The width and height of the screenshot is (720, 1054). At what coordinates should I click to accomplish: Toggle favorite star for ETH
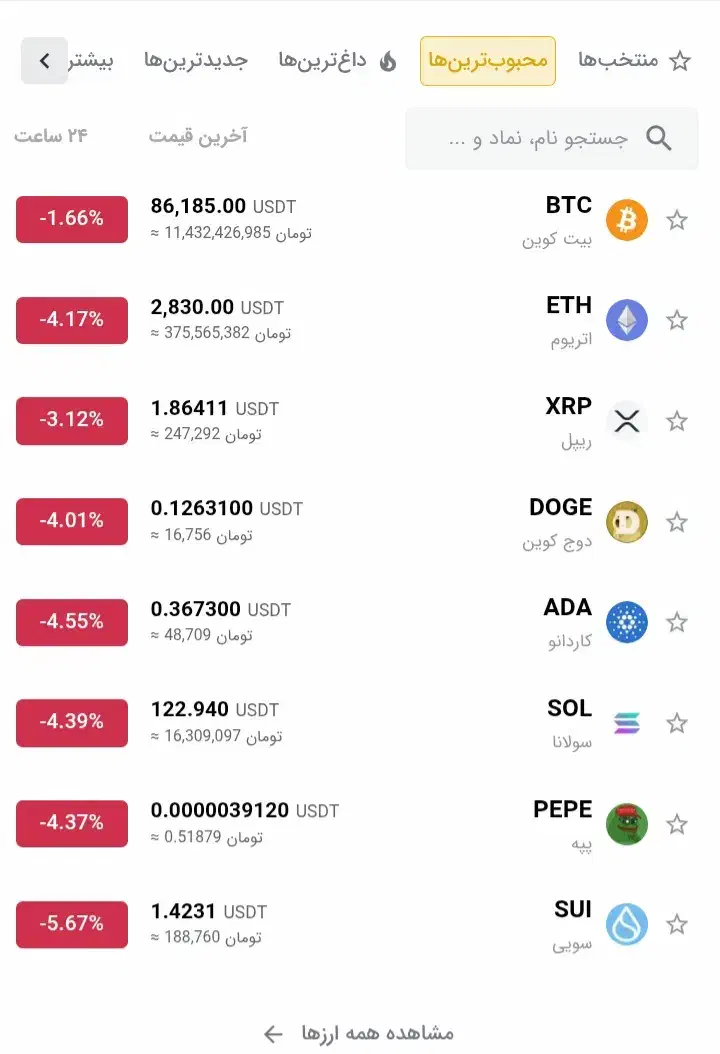[x=677, y=320]
